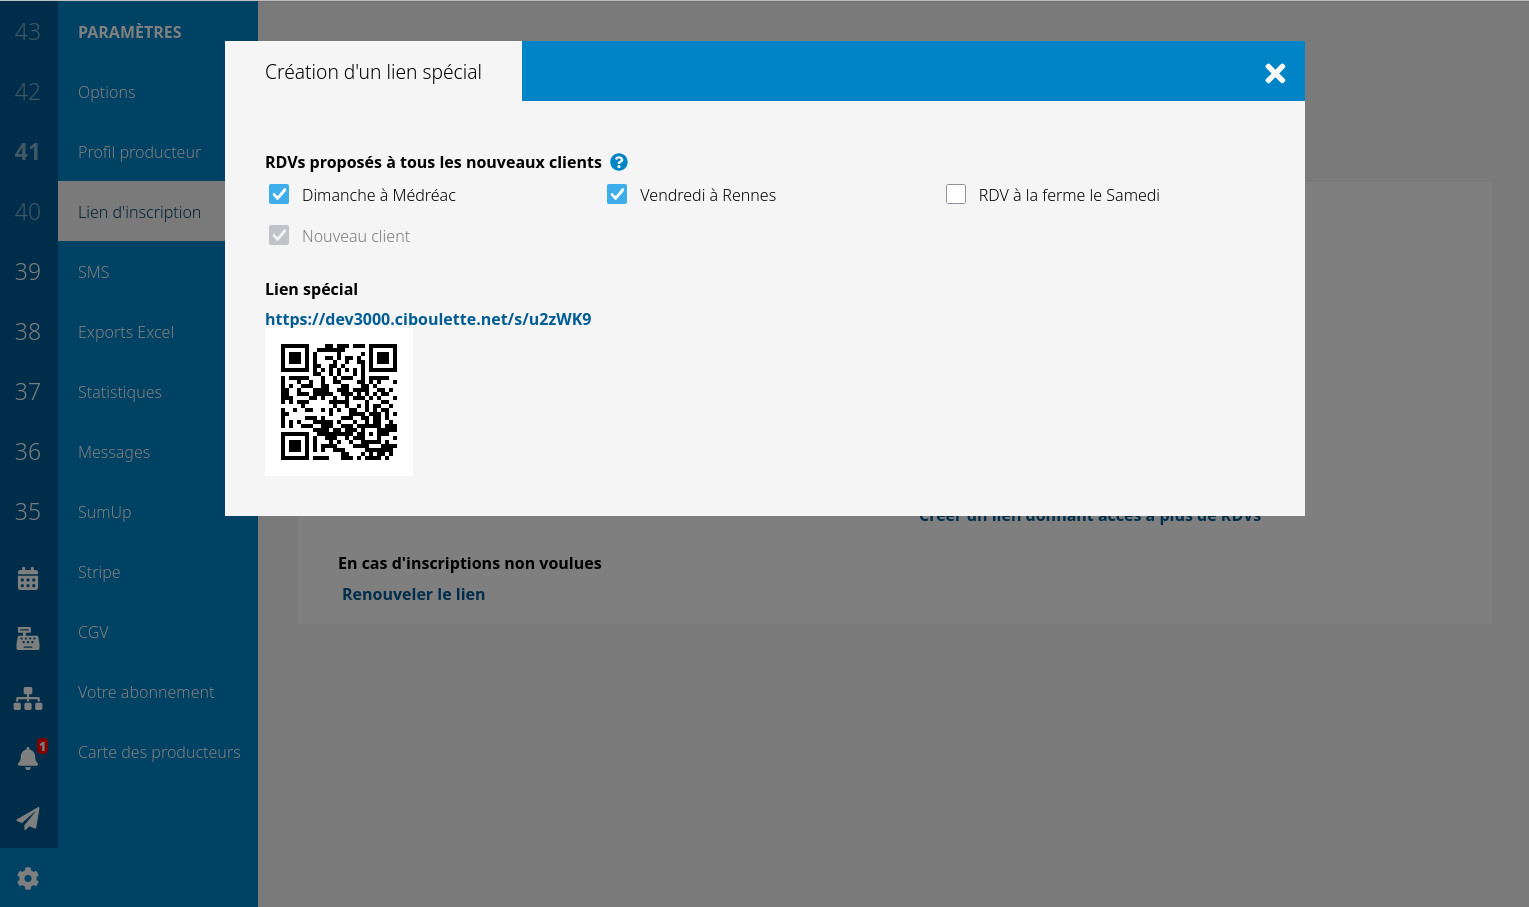Click the help question mark icon
Screen dimensions: 1529x907
point(619,162)
